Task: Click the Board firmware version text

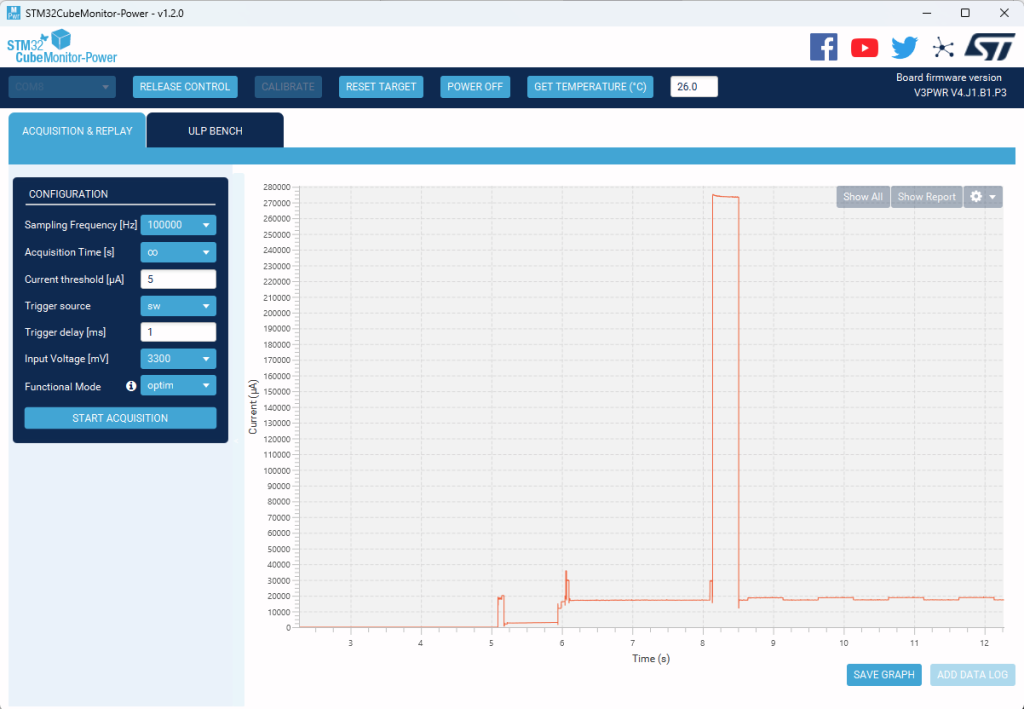Action: tap(948, 77)
